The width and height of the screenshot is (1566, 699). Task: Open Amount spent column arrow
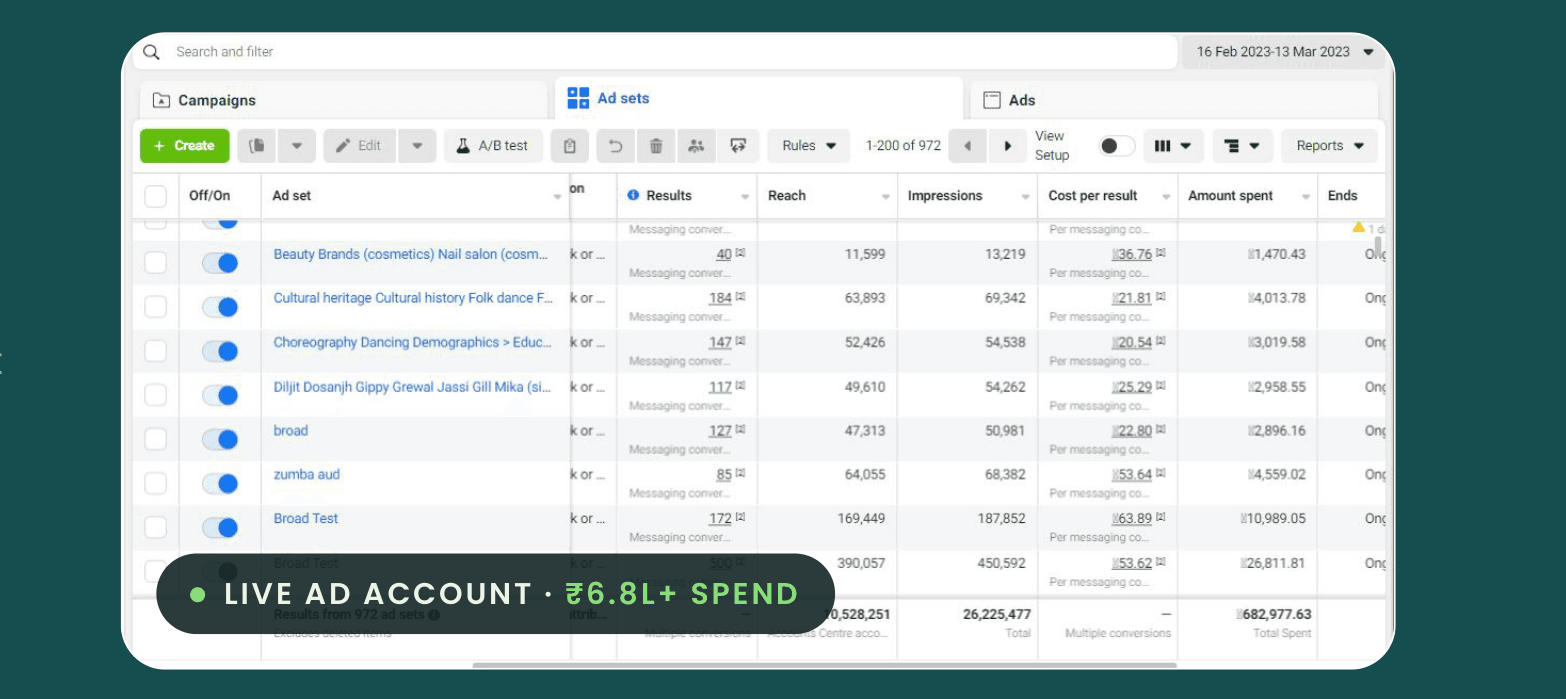(1306, 197)
